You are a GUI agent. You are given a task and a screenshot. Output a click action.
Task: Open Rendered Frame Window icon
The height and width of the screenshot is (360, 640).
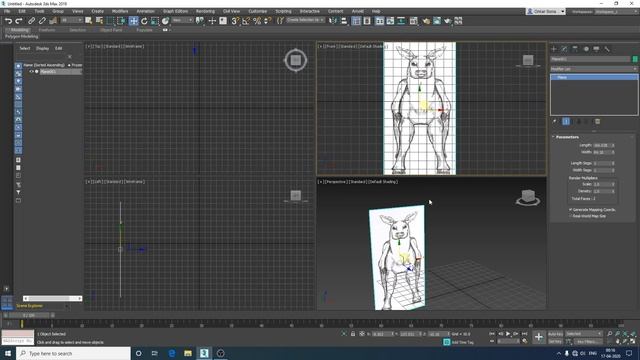coord(437,21)
